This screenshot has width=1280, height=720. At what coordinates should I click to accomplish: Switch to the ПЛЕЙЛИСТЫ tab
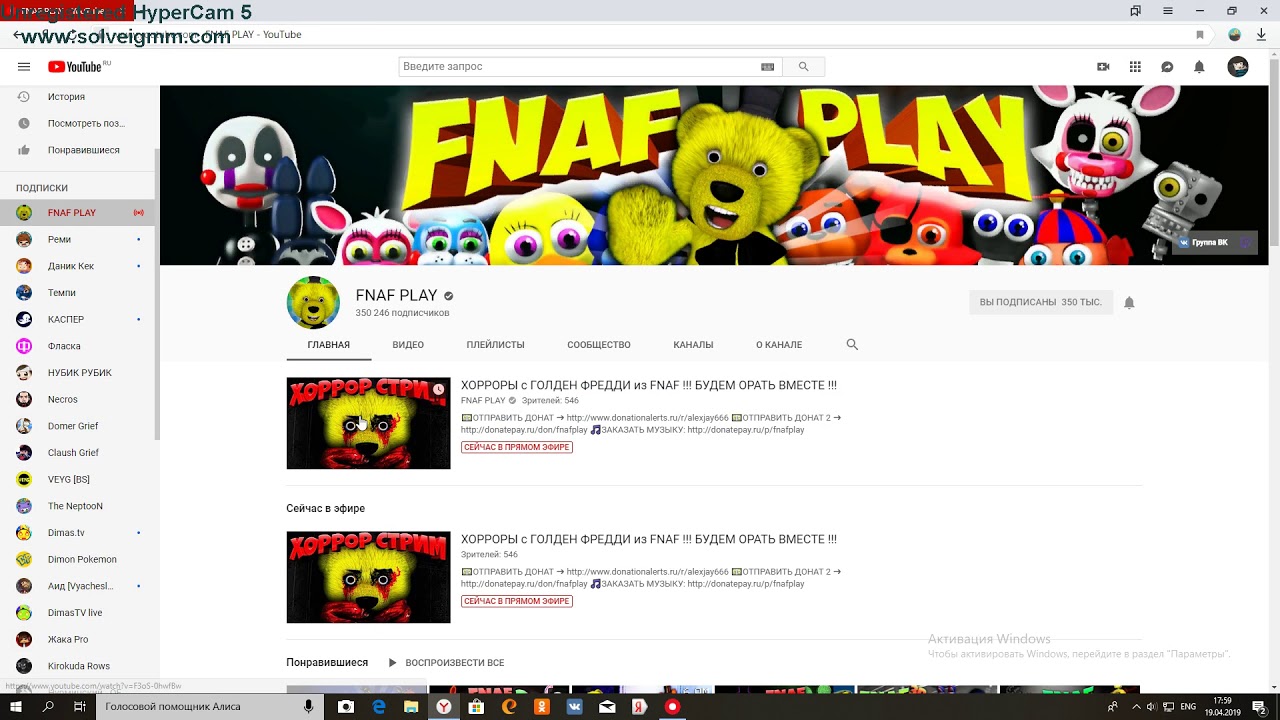495,345
